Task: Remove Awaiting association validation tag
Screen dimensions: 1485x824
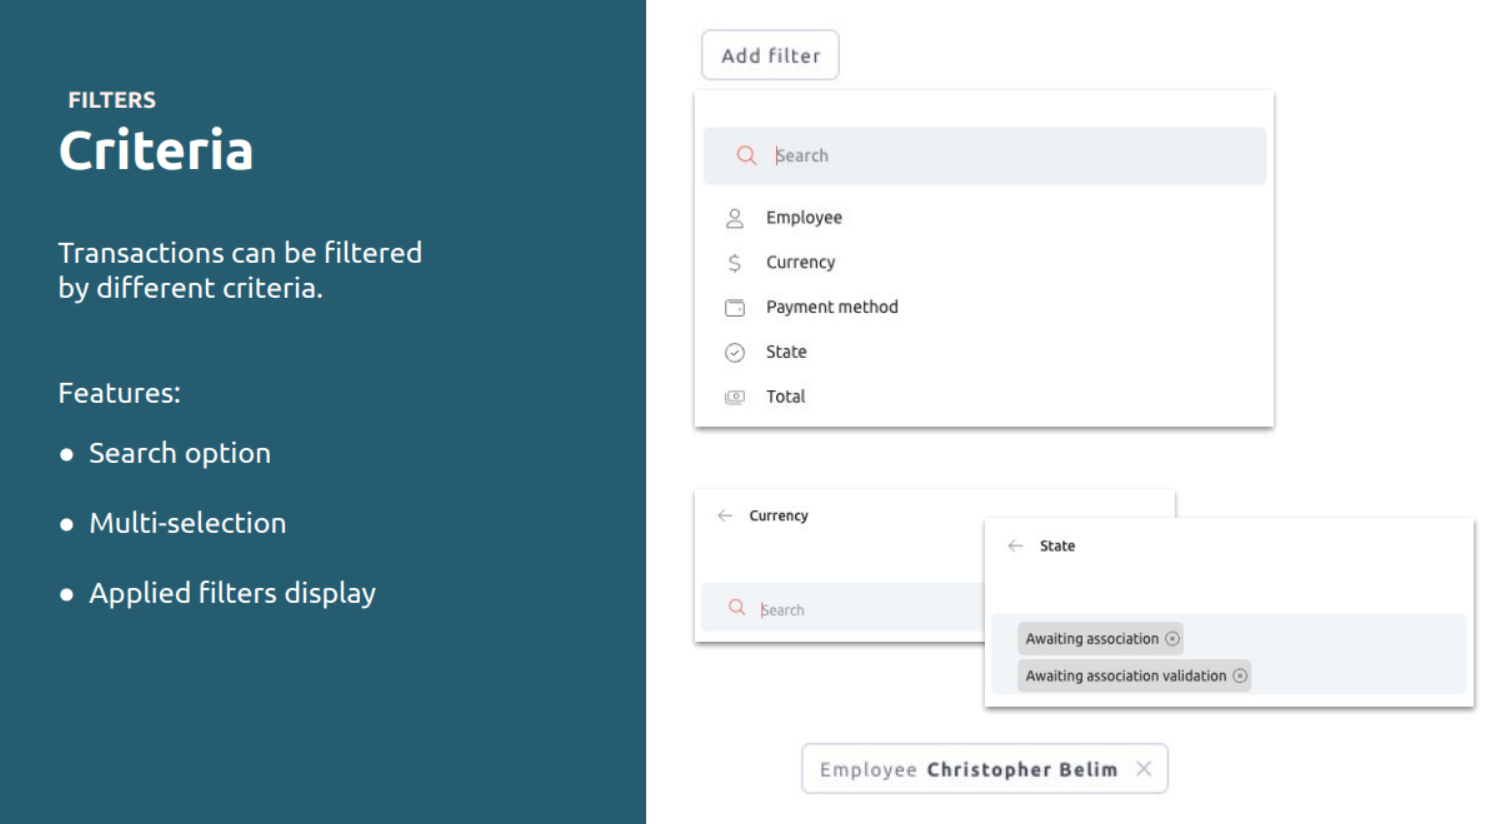Action: tap(1239, 676)
